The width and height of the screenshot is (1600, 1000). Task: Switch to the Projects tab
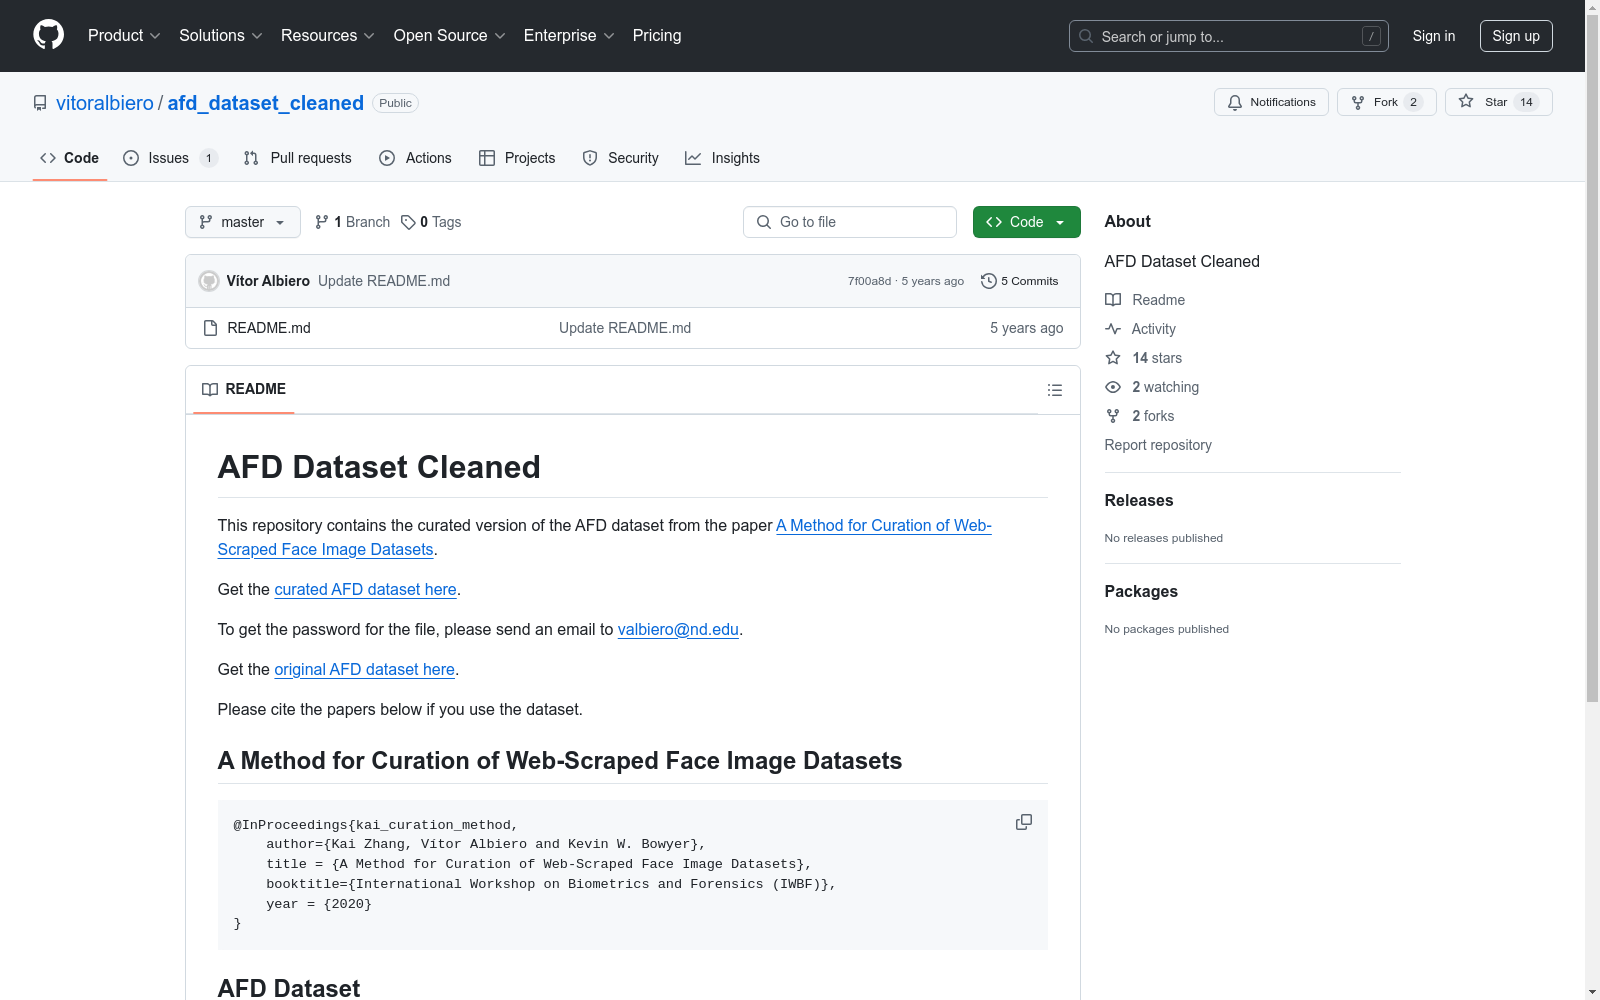click(517, 158)
